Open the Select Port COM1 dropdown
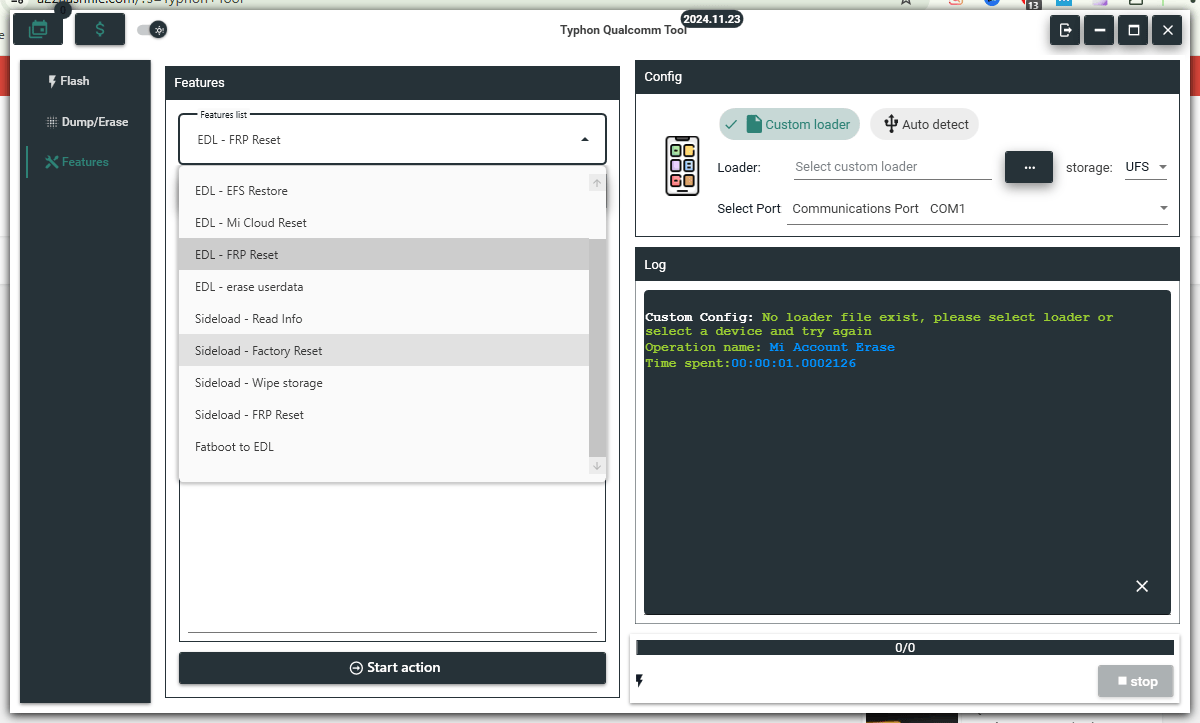This screenshot has width=1200, height=723. tap(978, 209)
